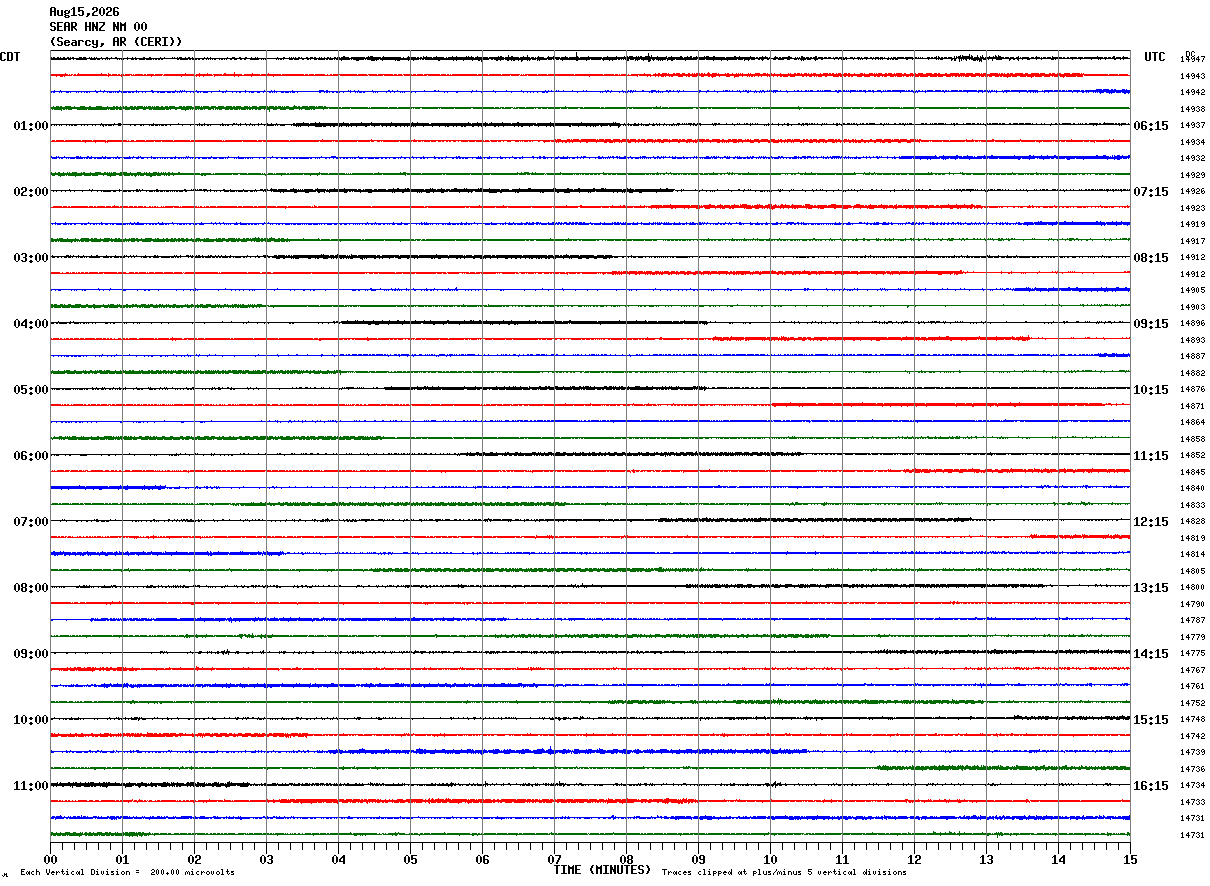Click the DC offset value 14800
1210x886 pixels.
1192,588
